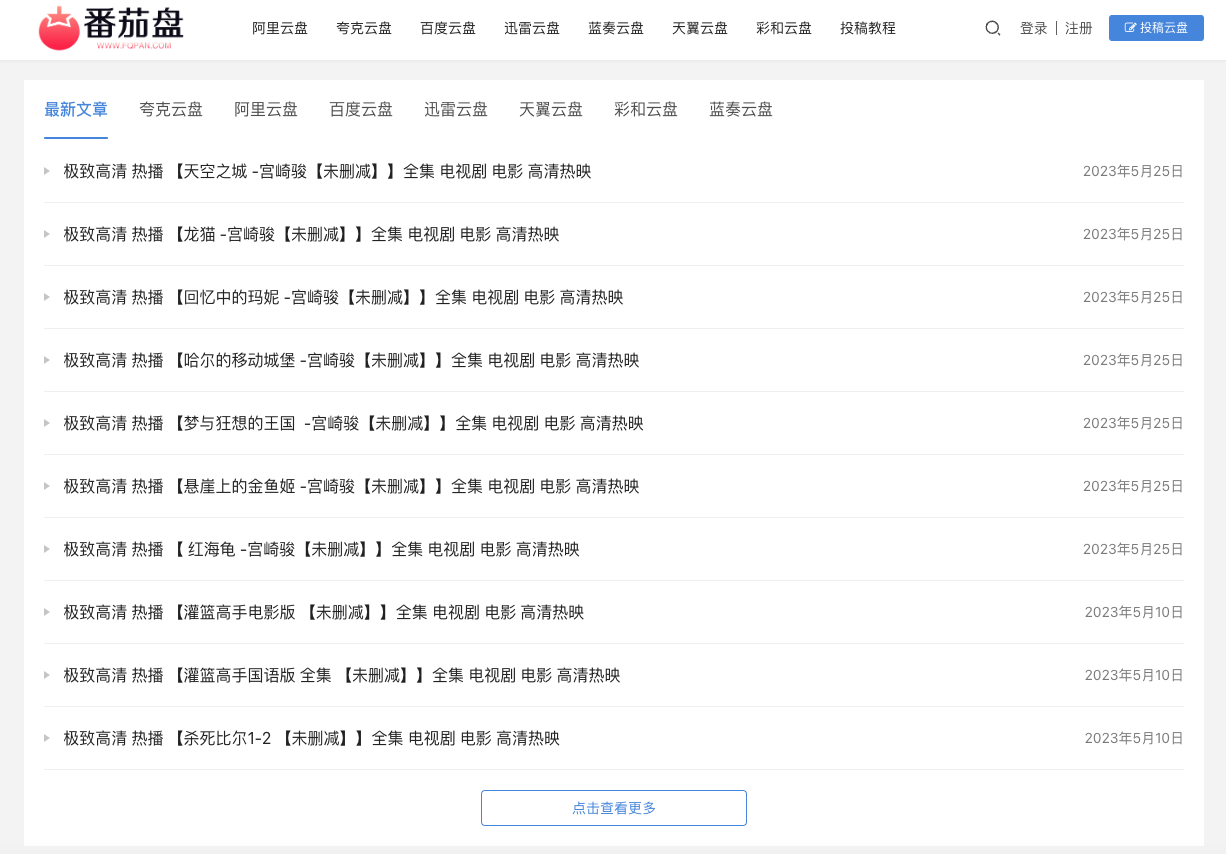Open 阿里云盘 in top navigation

280,28
